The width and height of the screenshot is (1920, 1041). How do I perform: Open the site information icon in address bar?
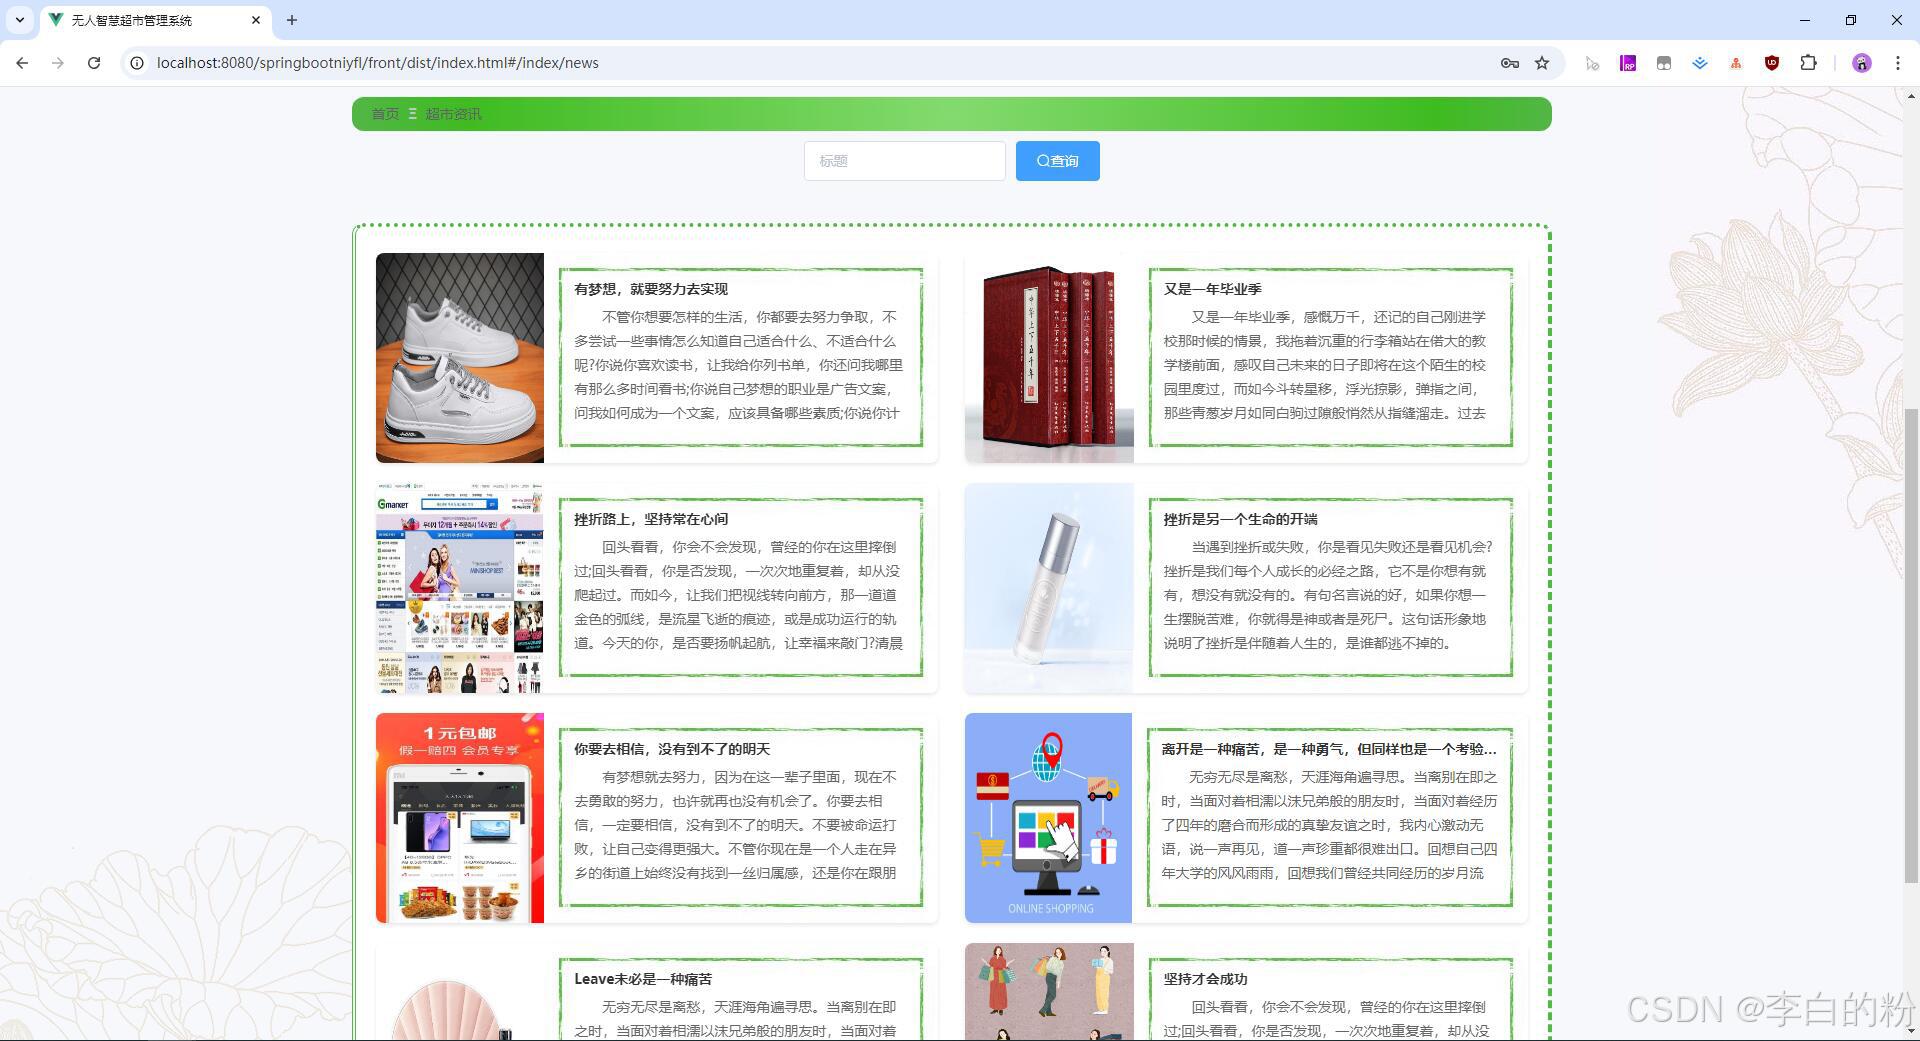138,63
